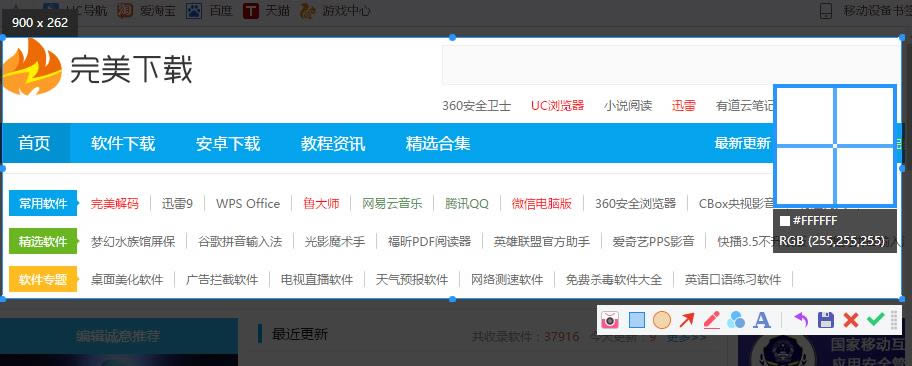Select the text annotation tool
This screenshot has width=912, height=366.
[x=762, y=319]
